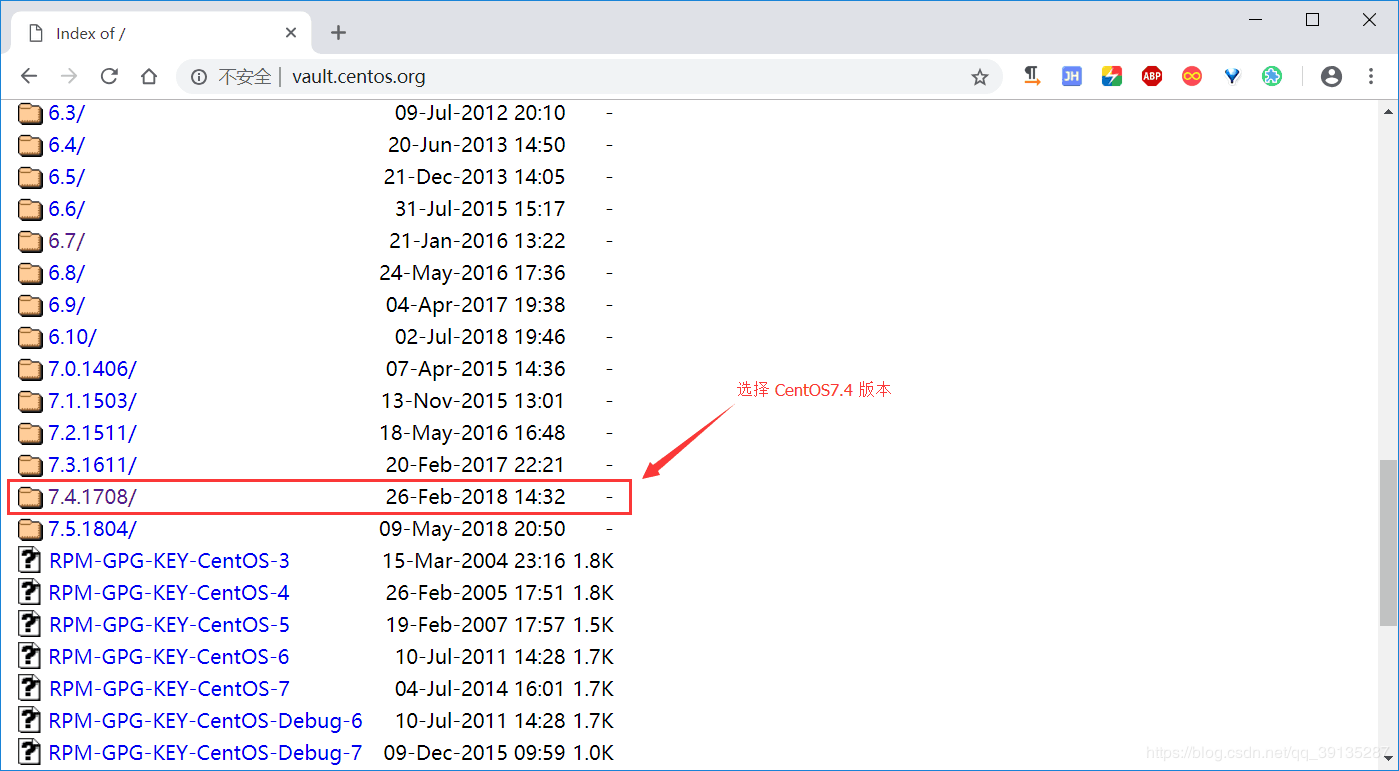This screenshot has width=1399, height=771.
Task: Click the date '02-Jul-2018 19:46'
Action: point(480,337)
